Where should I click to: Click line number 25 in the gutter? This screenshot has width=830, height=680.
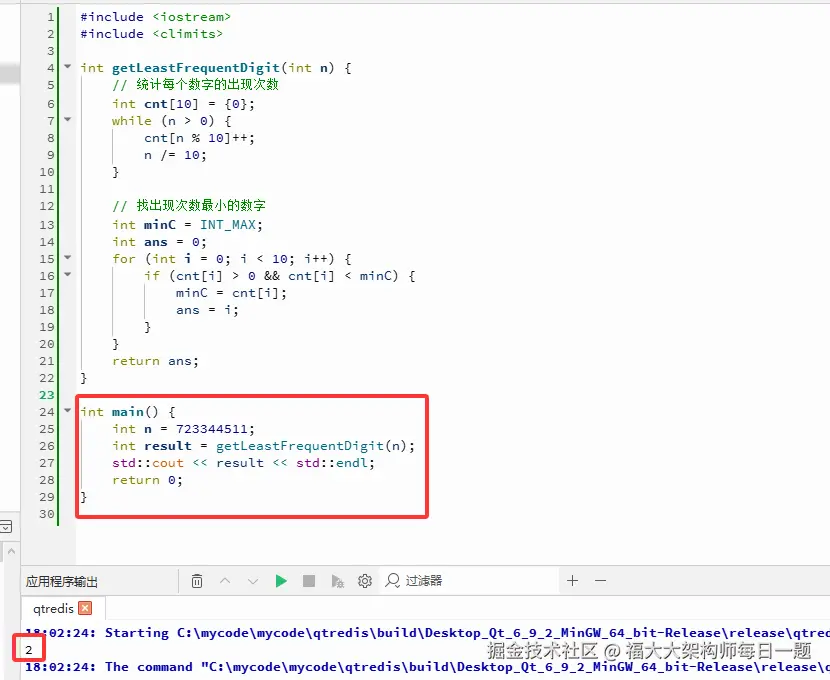pos(47,429)
